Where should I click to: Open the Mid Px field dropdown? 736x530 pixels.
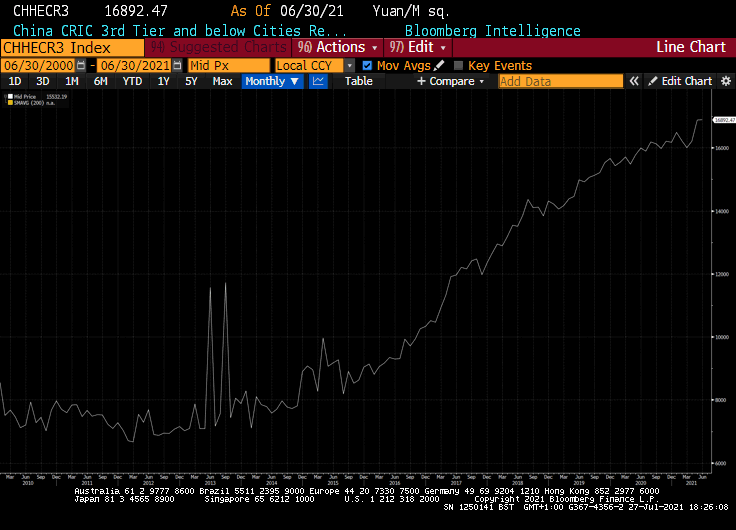(x=228, y=65)
